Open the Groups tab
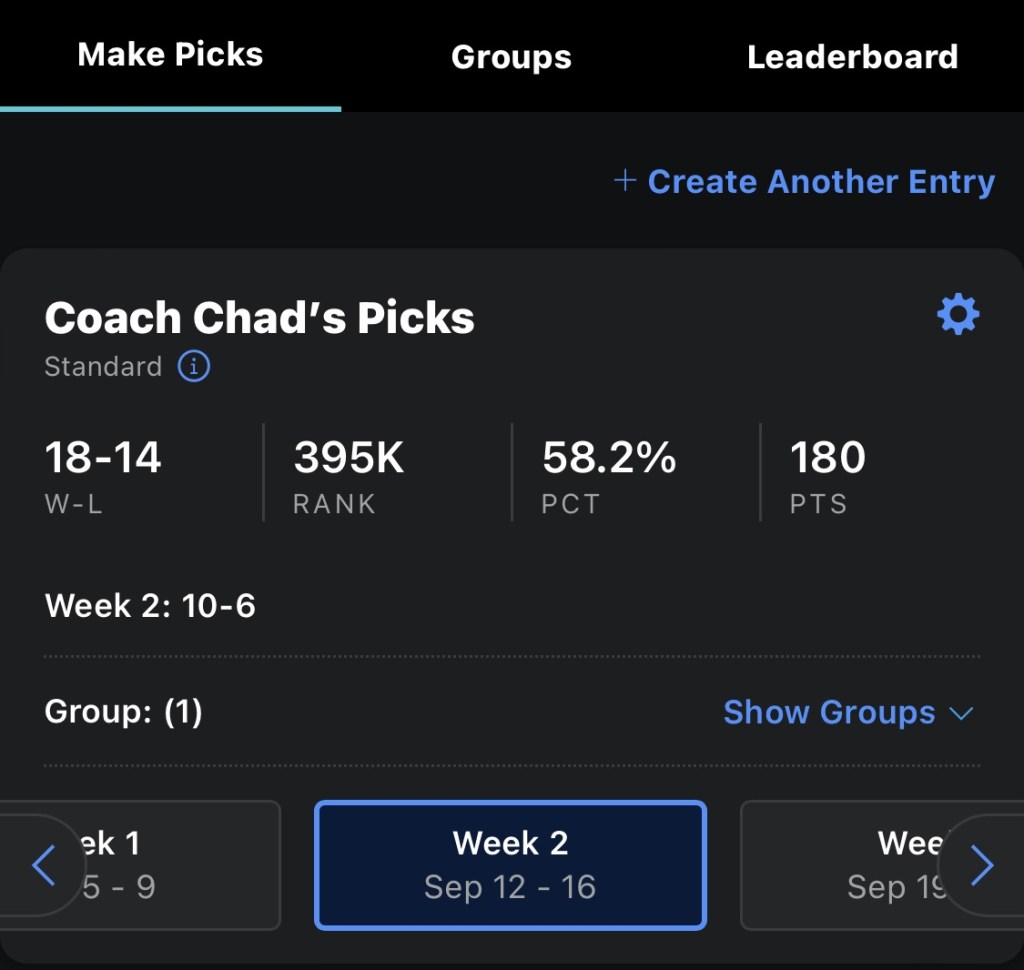The height and width of the screenshot is (970, 1024). pyautogui.click(x=511, y=57)
